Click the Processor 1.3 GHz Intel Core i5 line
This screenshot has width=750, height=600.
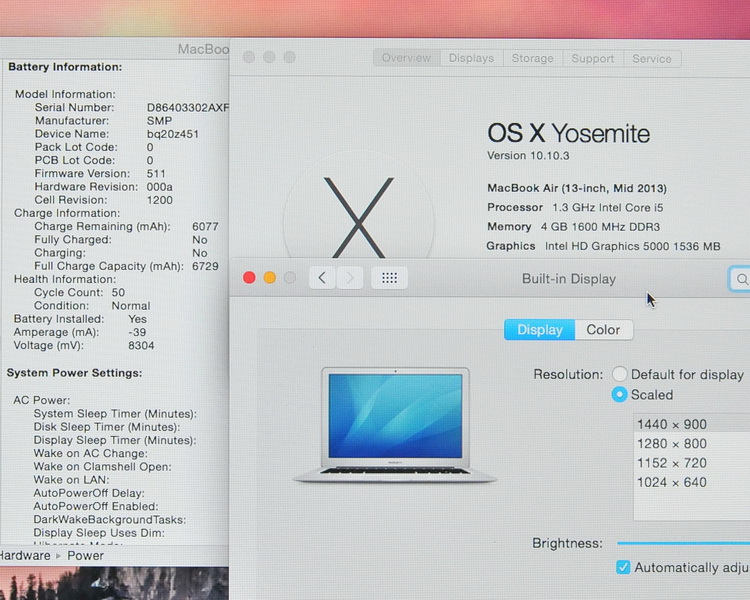coord(575,207)
